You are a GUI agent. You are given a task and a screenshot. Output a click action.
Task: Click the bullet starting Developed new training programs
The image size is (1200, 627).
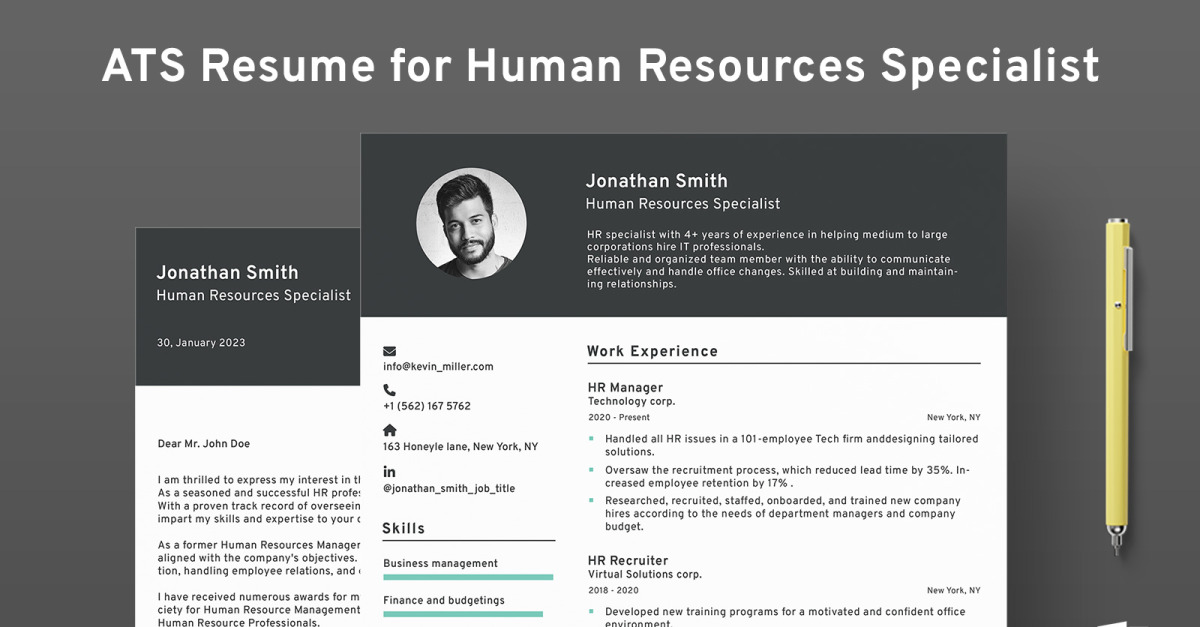point(785,617)
